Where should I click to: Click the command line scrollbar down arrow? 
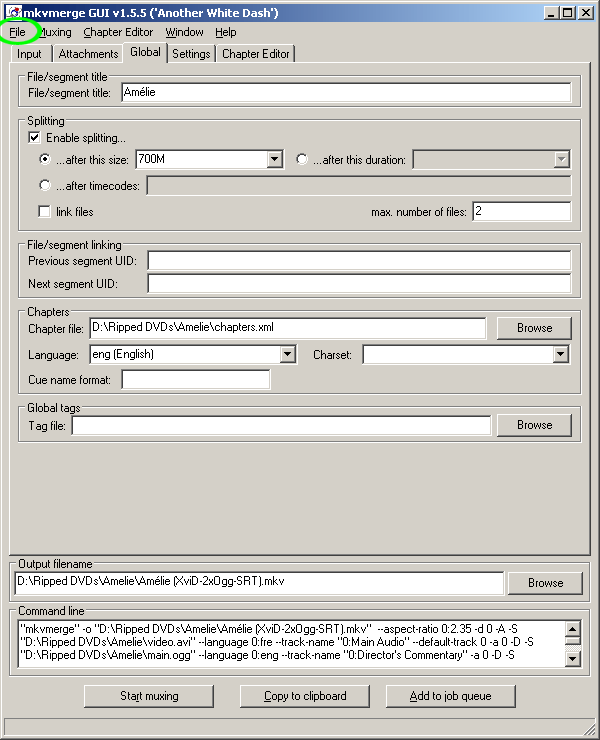[x=572, y=659]
